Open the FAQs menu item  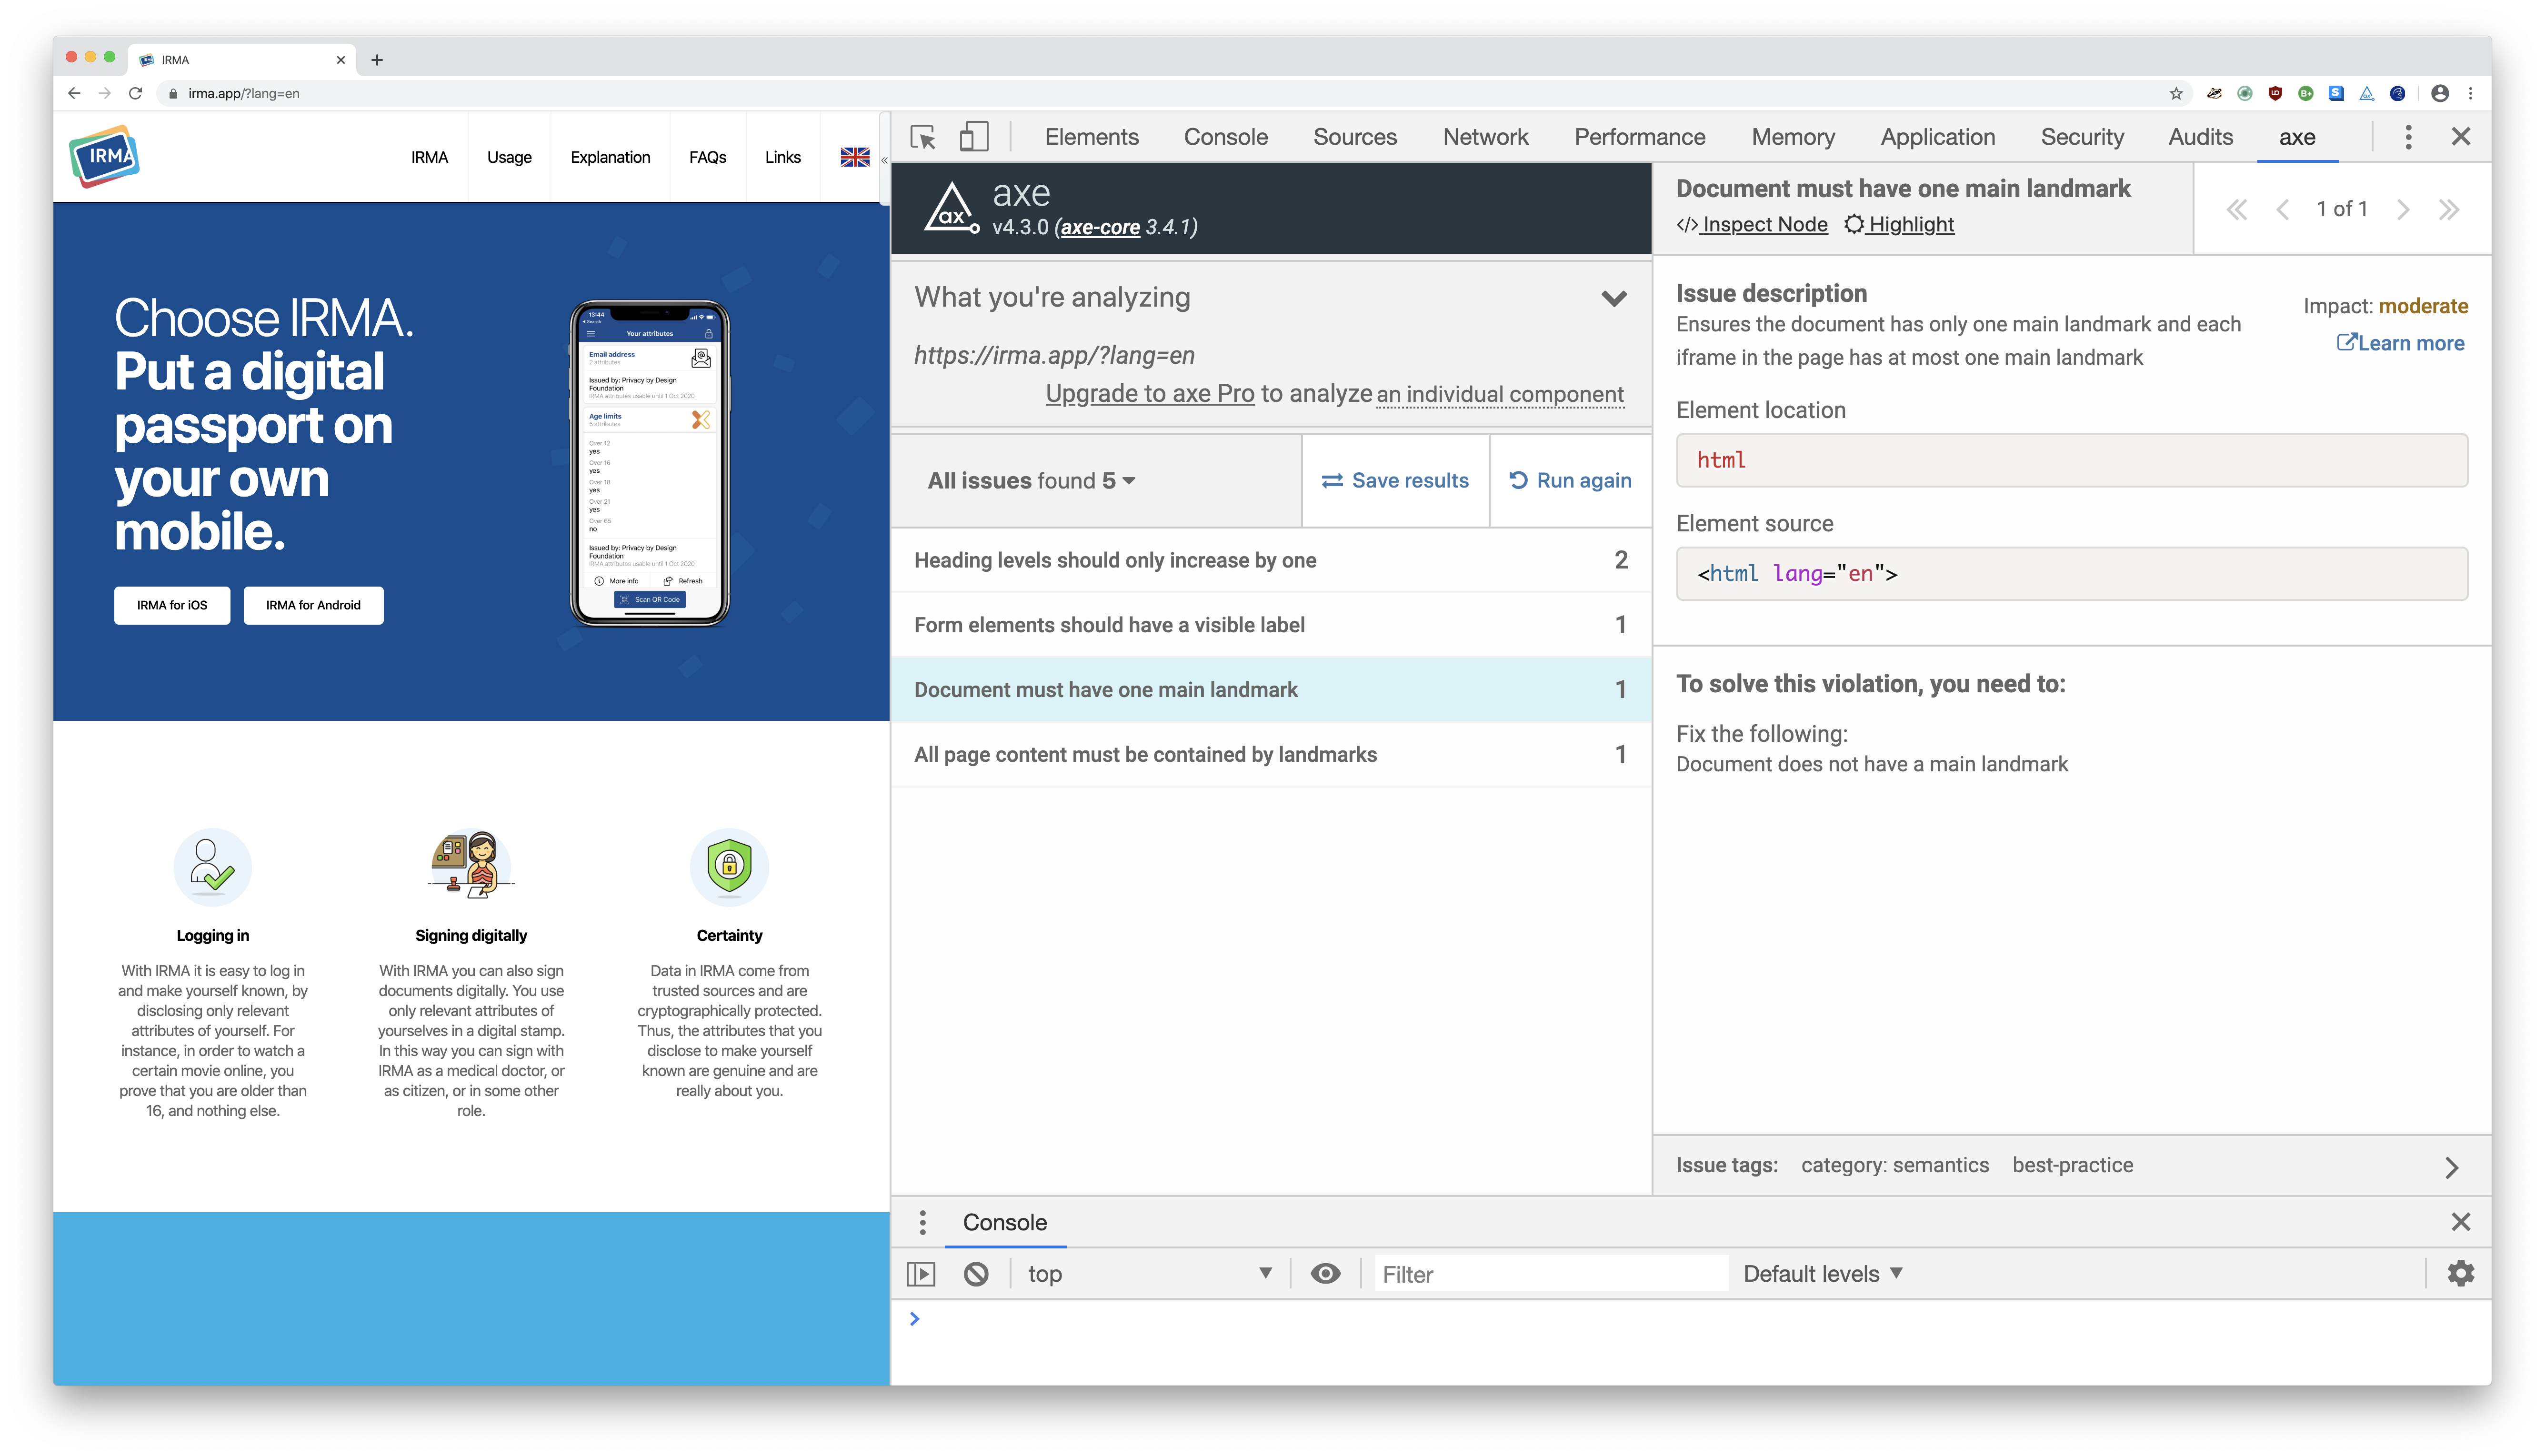click(x=707, y=157)
